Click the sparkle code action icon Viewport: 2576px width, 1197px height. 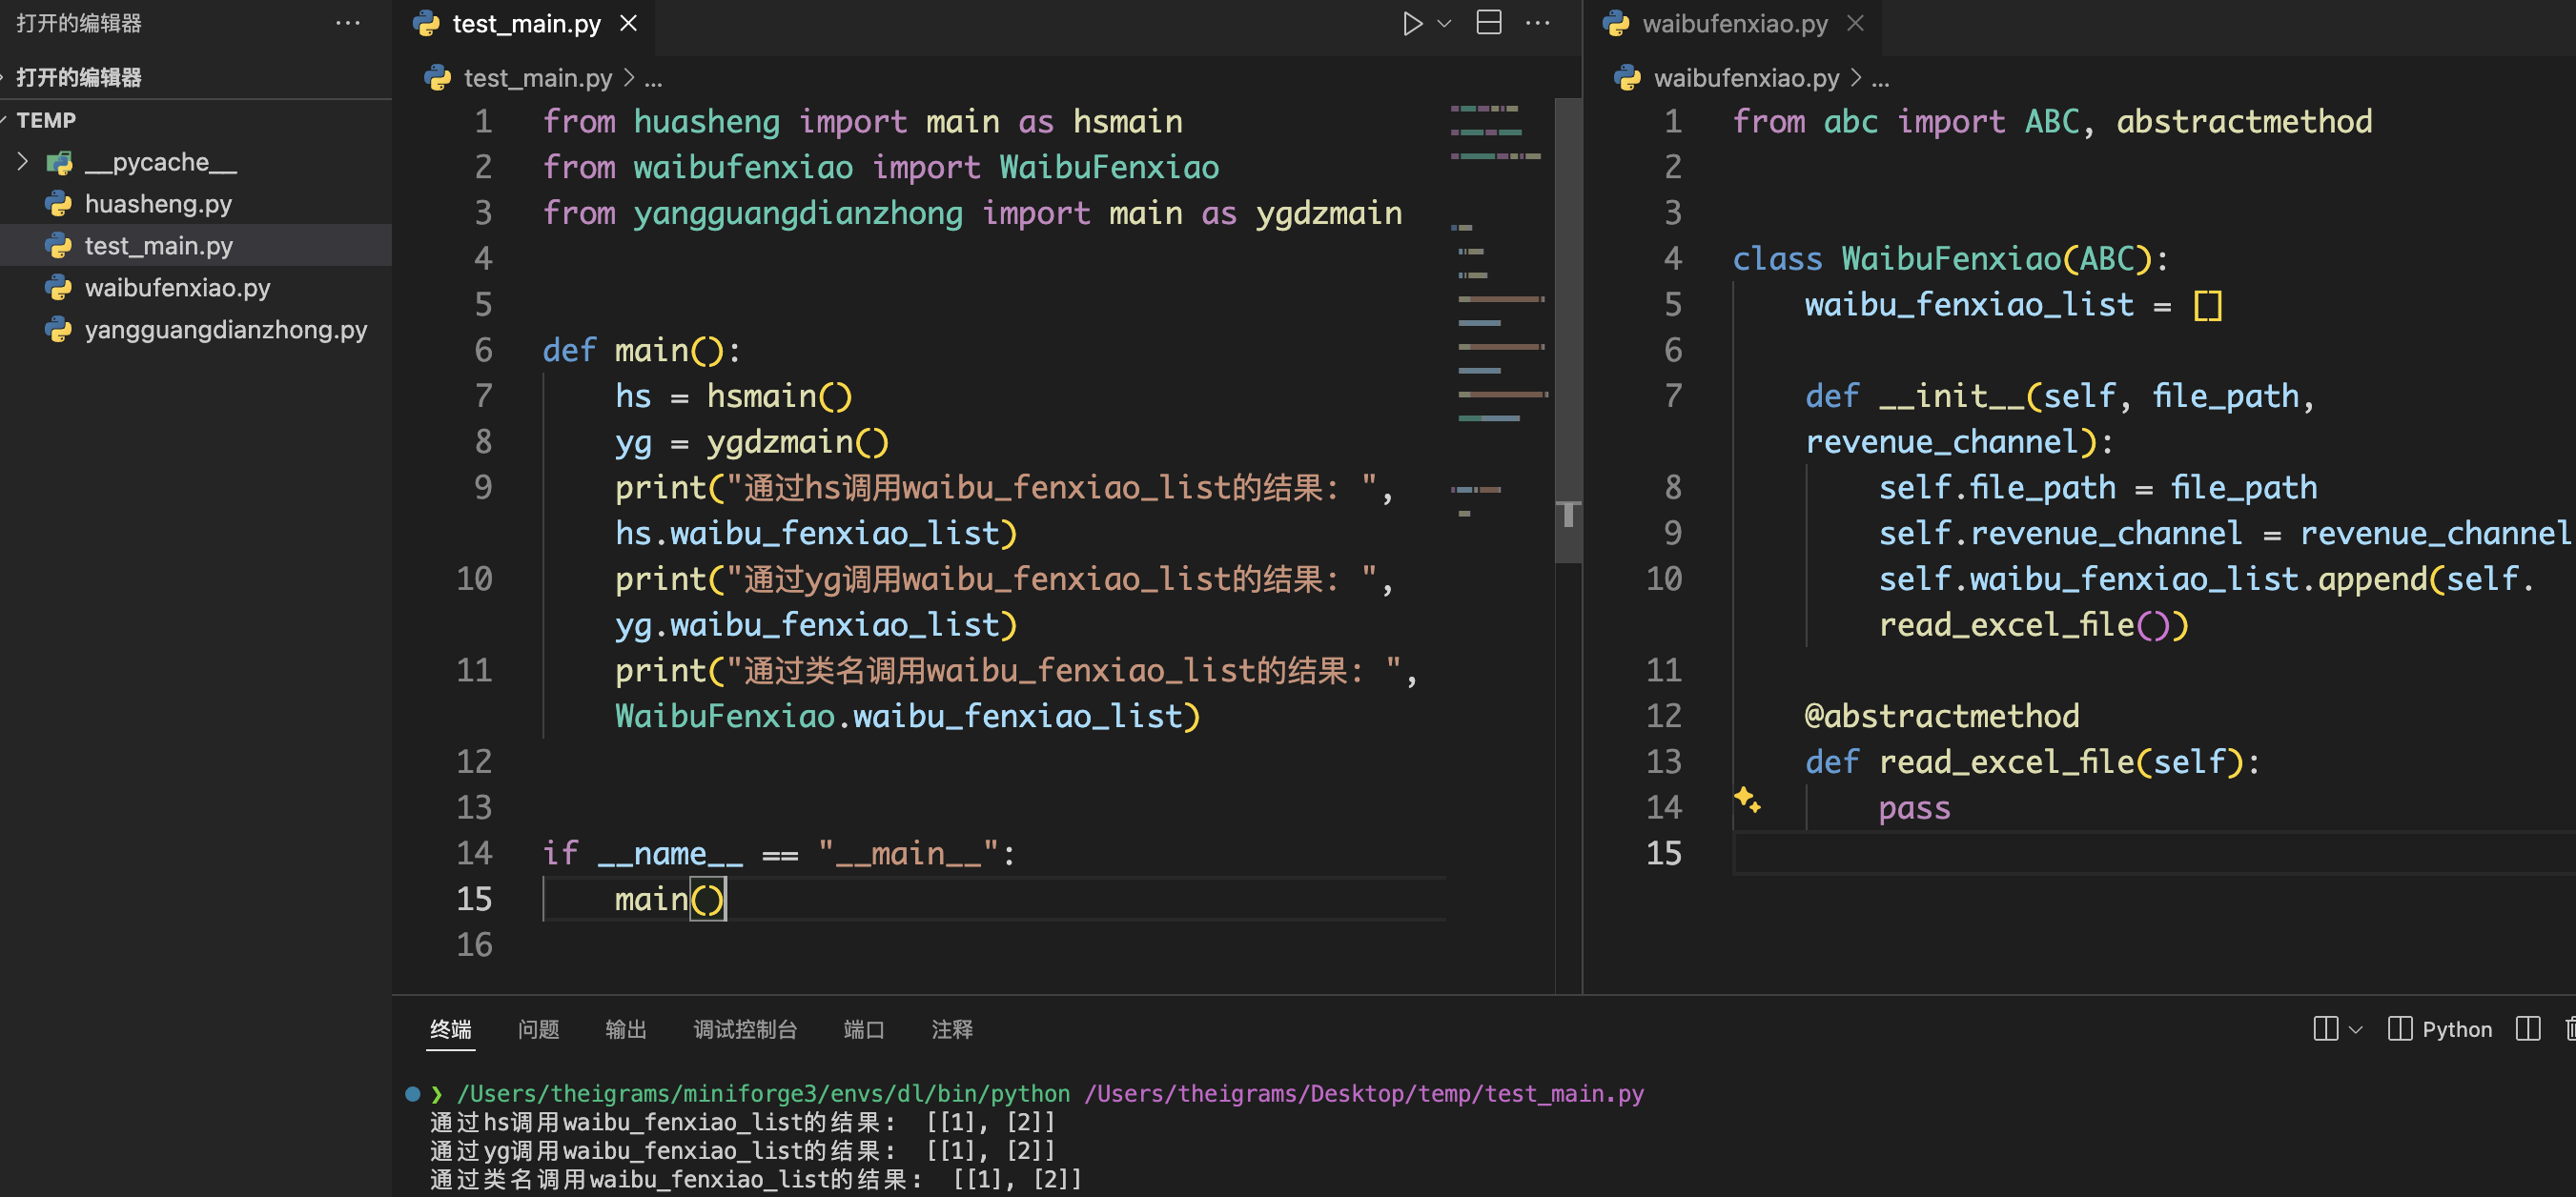[1747, 799]
